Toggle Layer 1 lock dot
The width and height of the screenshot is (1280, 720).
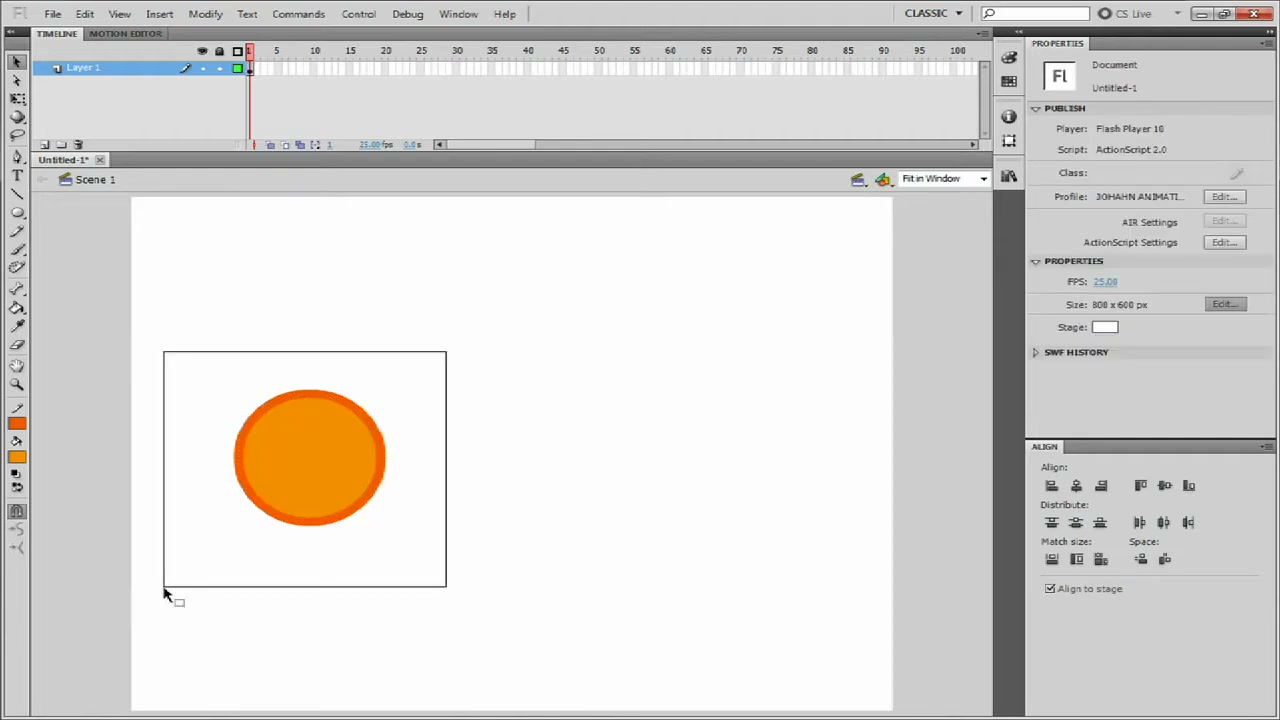[219, 68]
